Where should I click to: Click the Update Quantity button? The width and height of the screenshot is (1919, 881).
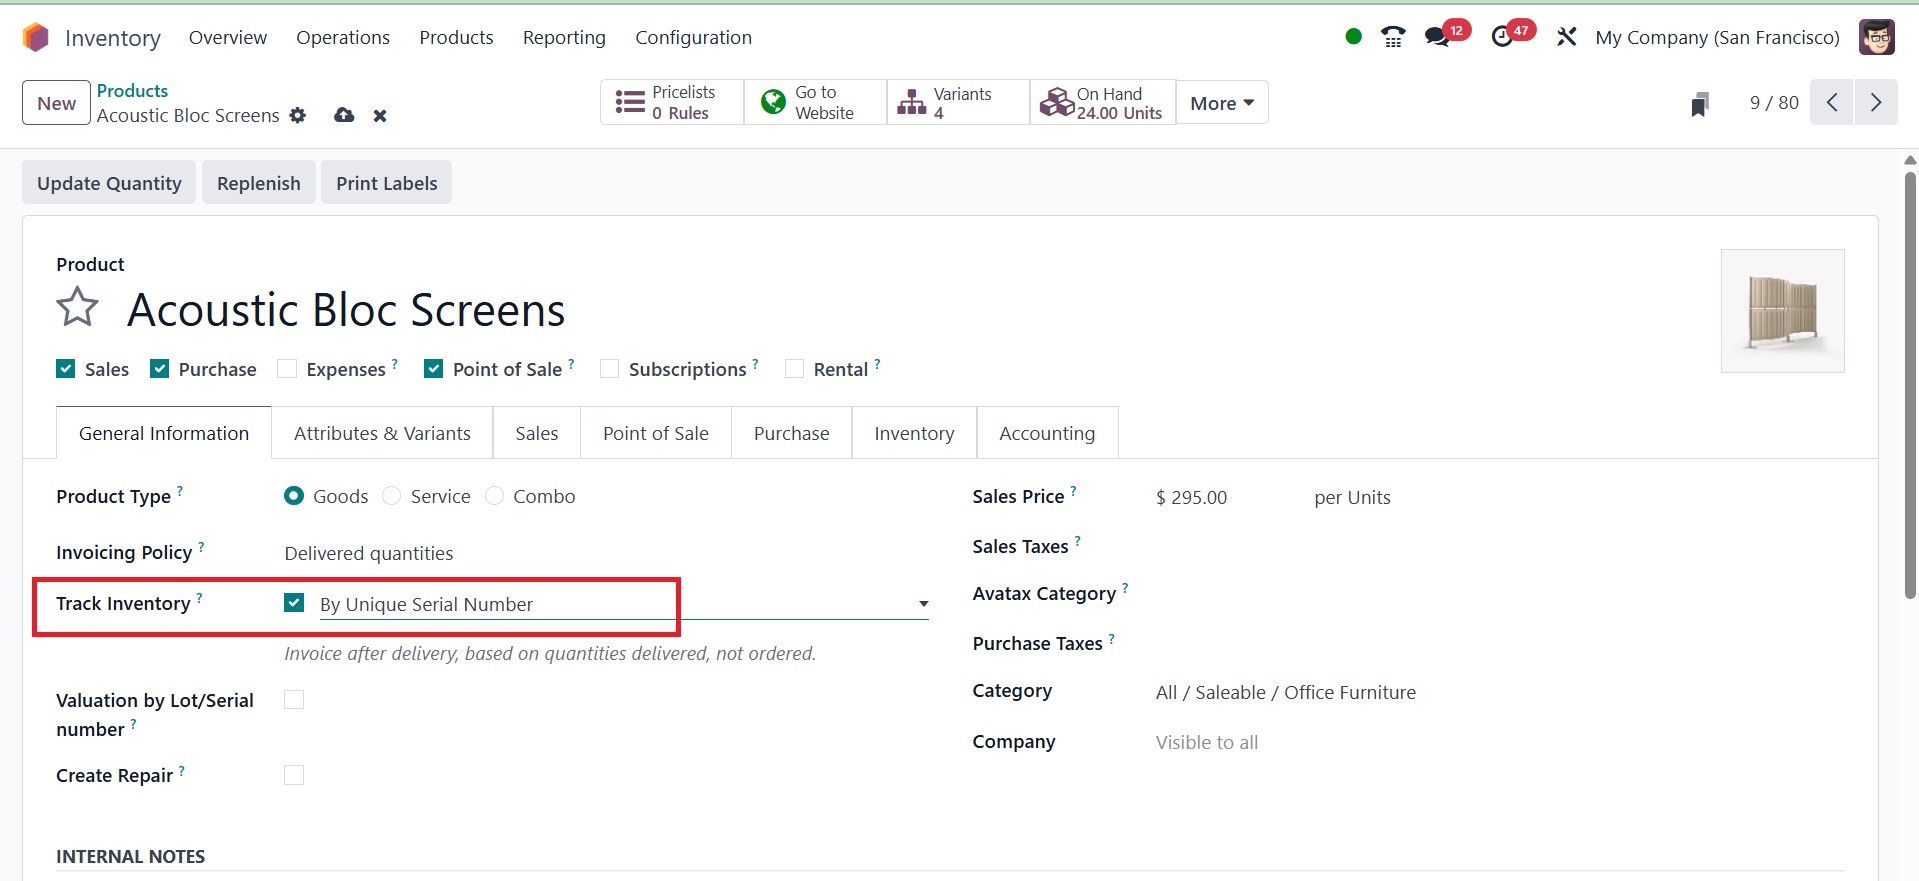109,183
